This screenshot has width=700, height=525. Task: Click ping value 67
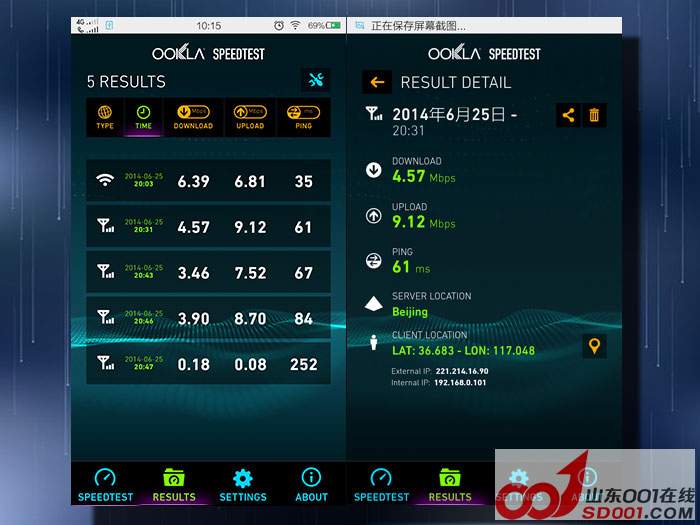click(x=304, y=273)
